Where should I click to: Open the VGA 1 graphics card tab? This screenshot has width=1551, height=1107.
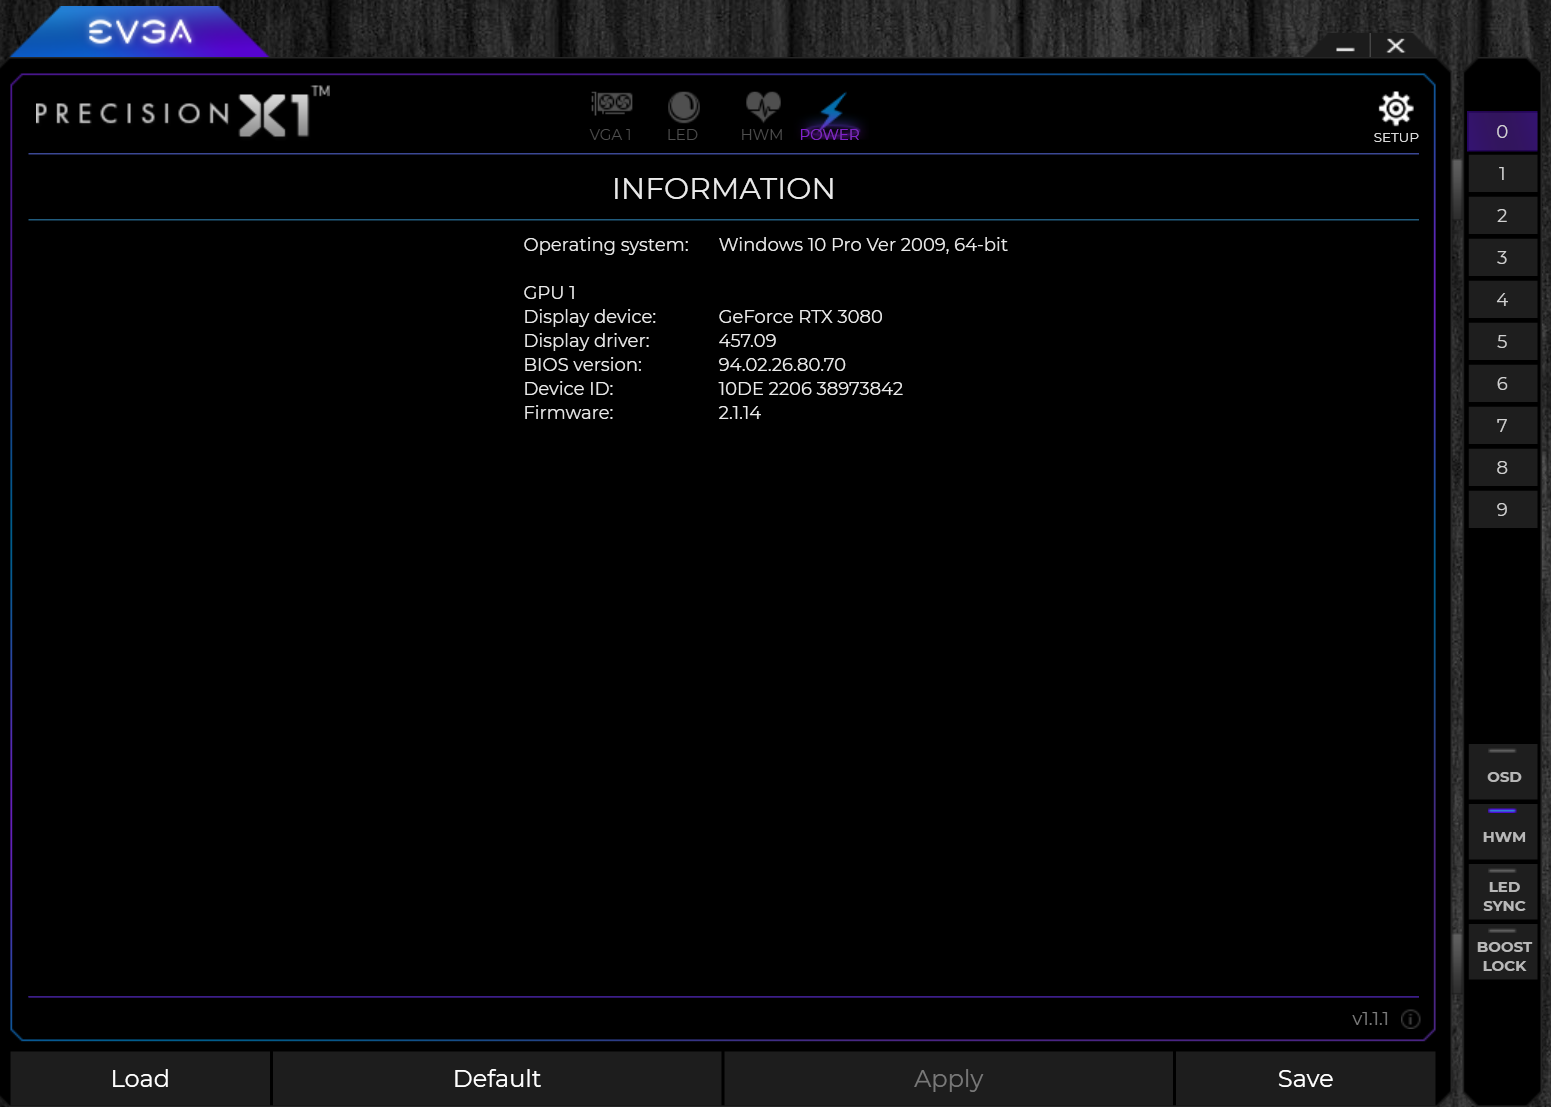pyautogui.click(x=611, y=116)
